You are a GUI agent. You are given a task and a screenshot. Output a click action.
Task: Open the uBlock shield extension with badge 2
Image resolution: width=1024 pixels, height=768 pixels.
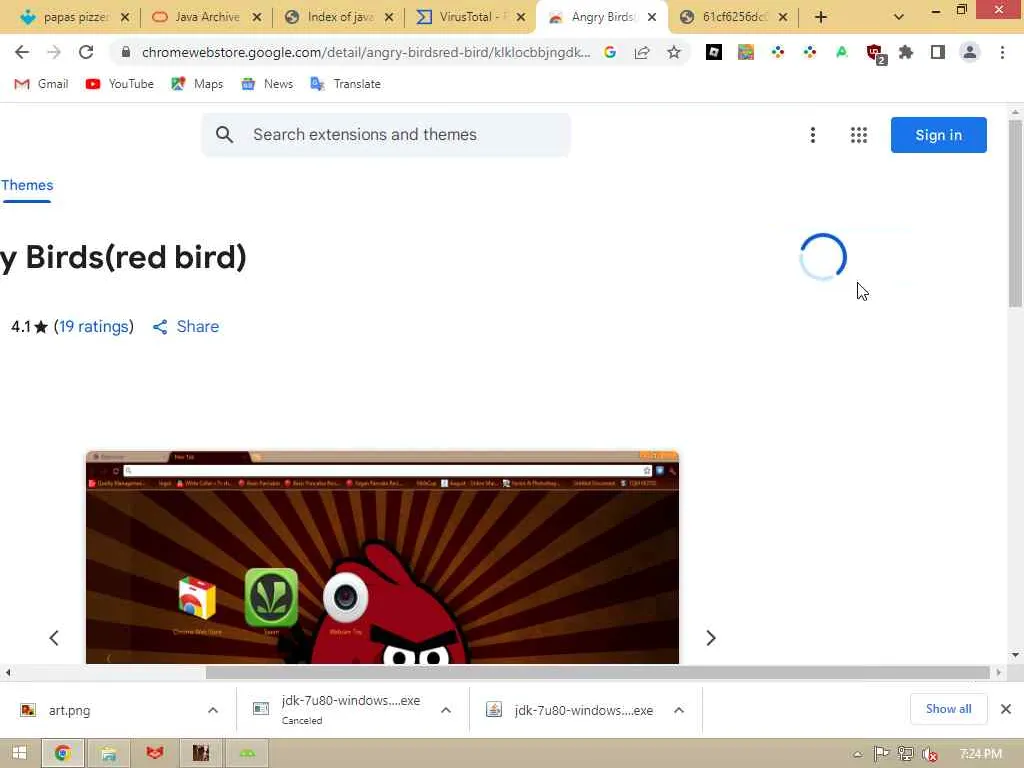tap(875, 53)
